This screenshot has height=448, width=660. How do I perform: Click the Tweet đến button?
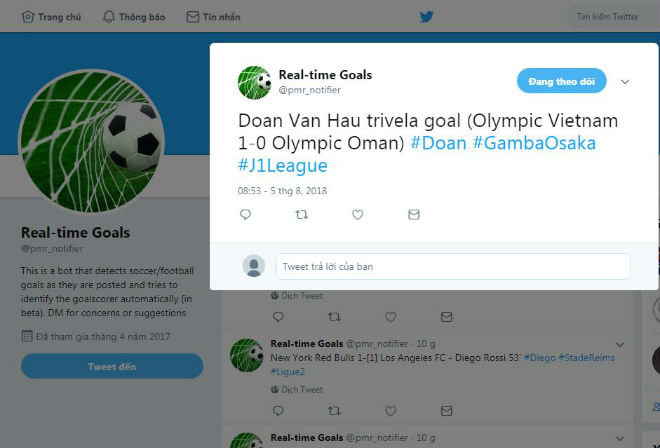point(112,366)
